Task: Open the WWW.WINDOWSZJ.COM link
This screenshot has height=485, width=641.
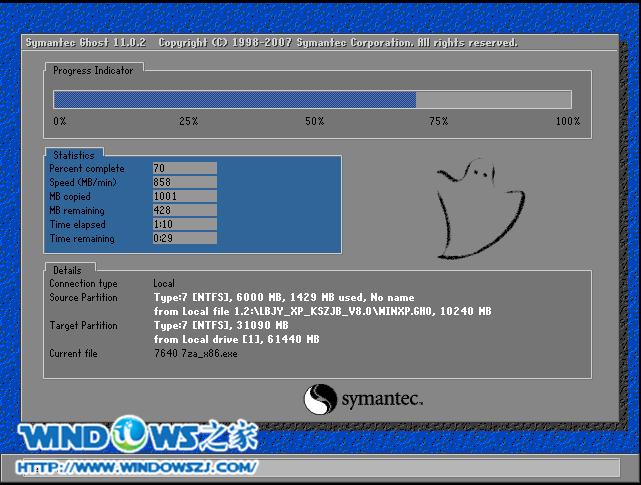Action: coord(140,467)
